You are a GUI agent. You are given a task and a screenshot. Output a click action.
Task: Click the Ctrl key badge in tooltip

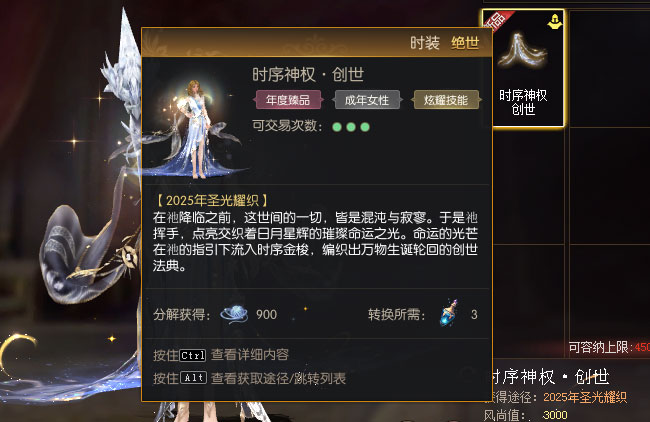coord(193,355)
